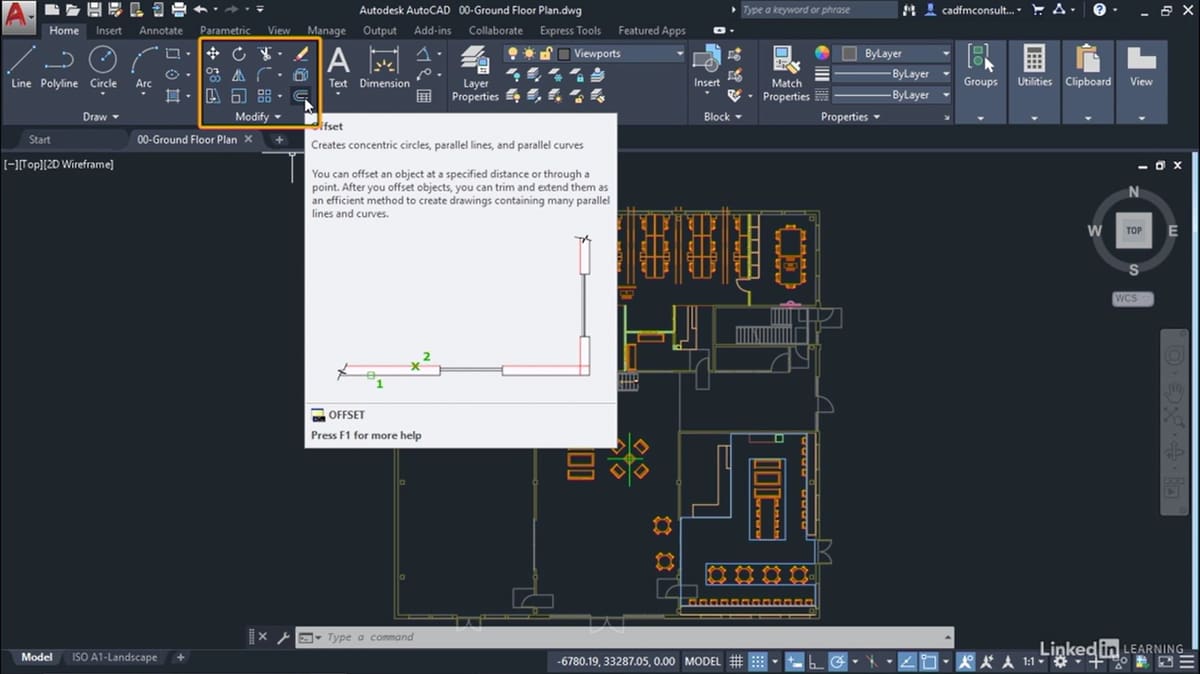This screenshot has height=674, width=1200.
Task: Click the object color wheel swatch
Action: [x=822, y=53]
